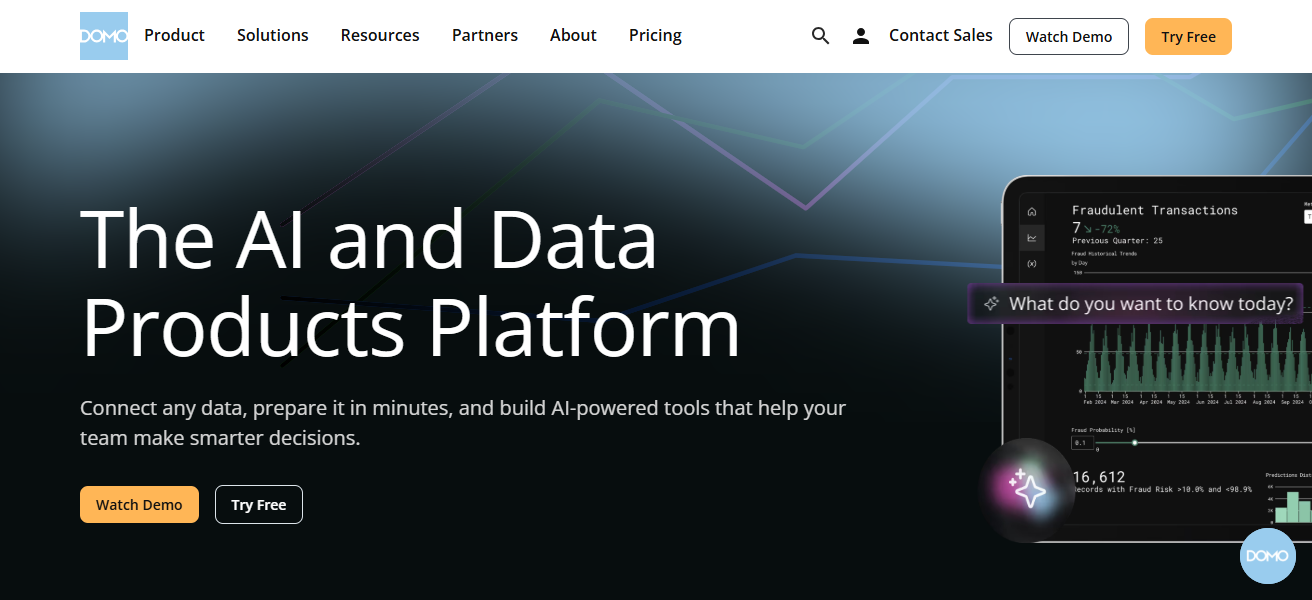
Task: Expand the Product navigation menu
Action: pyautogui.click(x=174, y=36)
